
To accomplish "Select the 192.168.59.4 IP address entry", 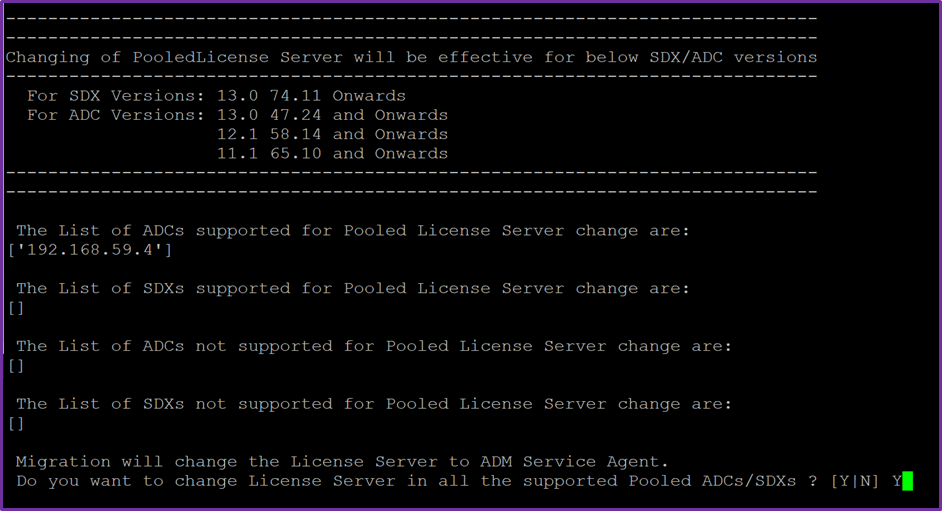I will 90,249.
